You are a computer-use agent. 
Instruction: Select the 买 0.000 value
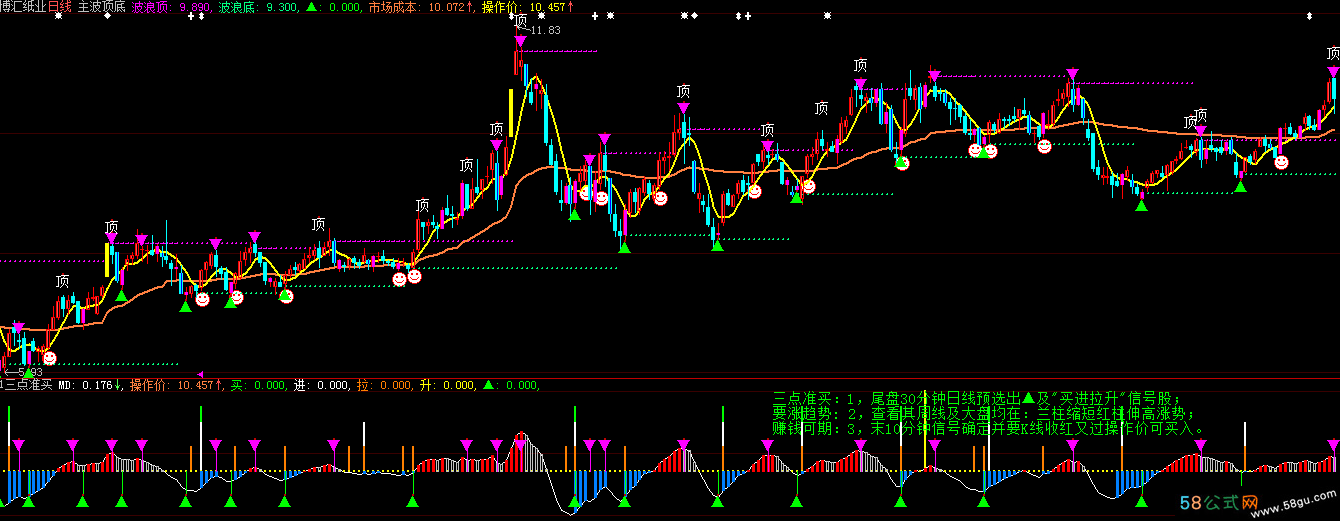258,385
